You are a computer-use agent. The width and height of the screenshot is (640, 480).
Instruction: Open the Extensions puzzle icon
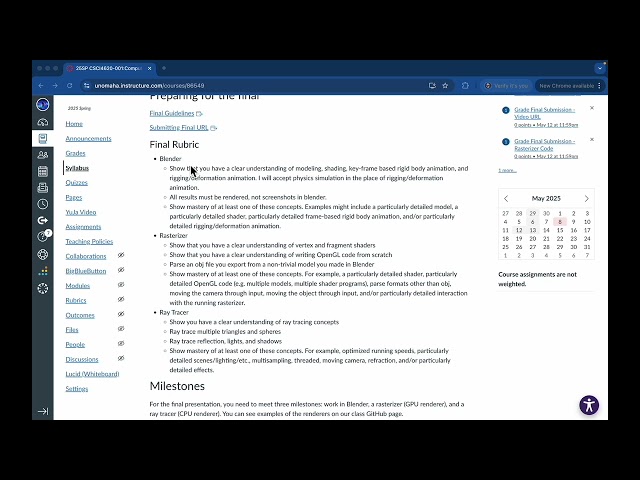(465, 86)
